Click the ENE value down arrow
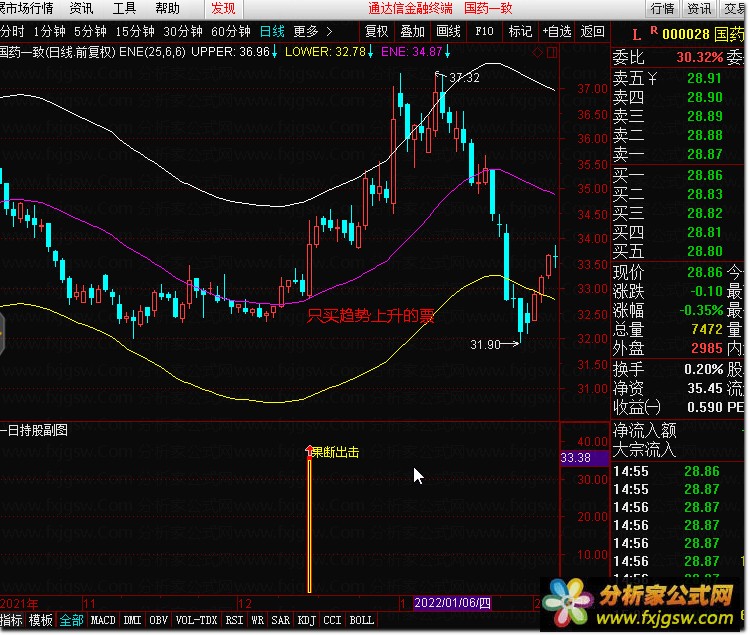The height and width of the screenshot is (635, 750). [x=447, y=52]
